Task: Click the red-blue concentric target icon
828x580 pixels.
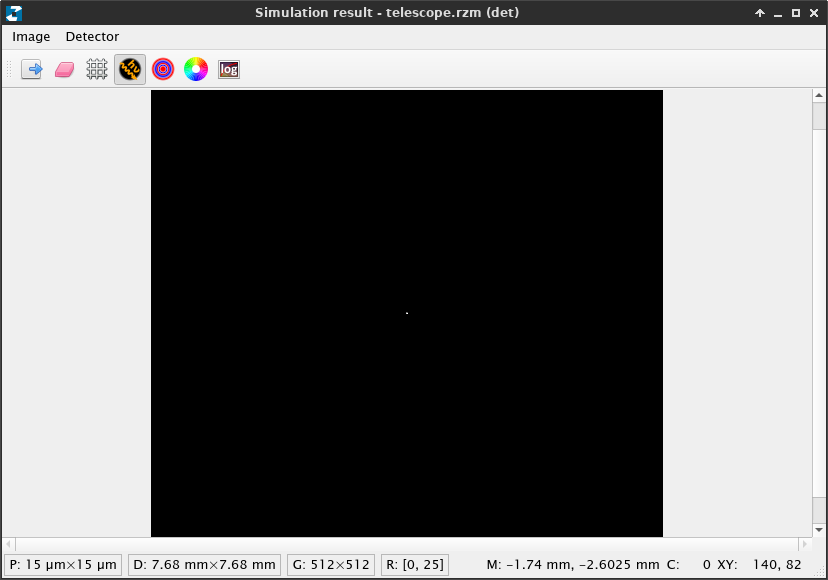Action: click(x=163, y=69)
